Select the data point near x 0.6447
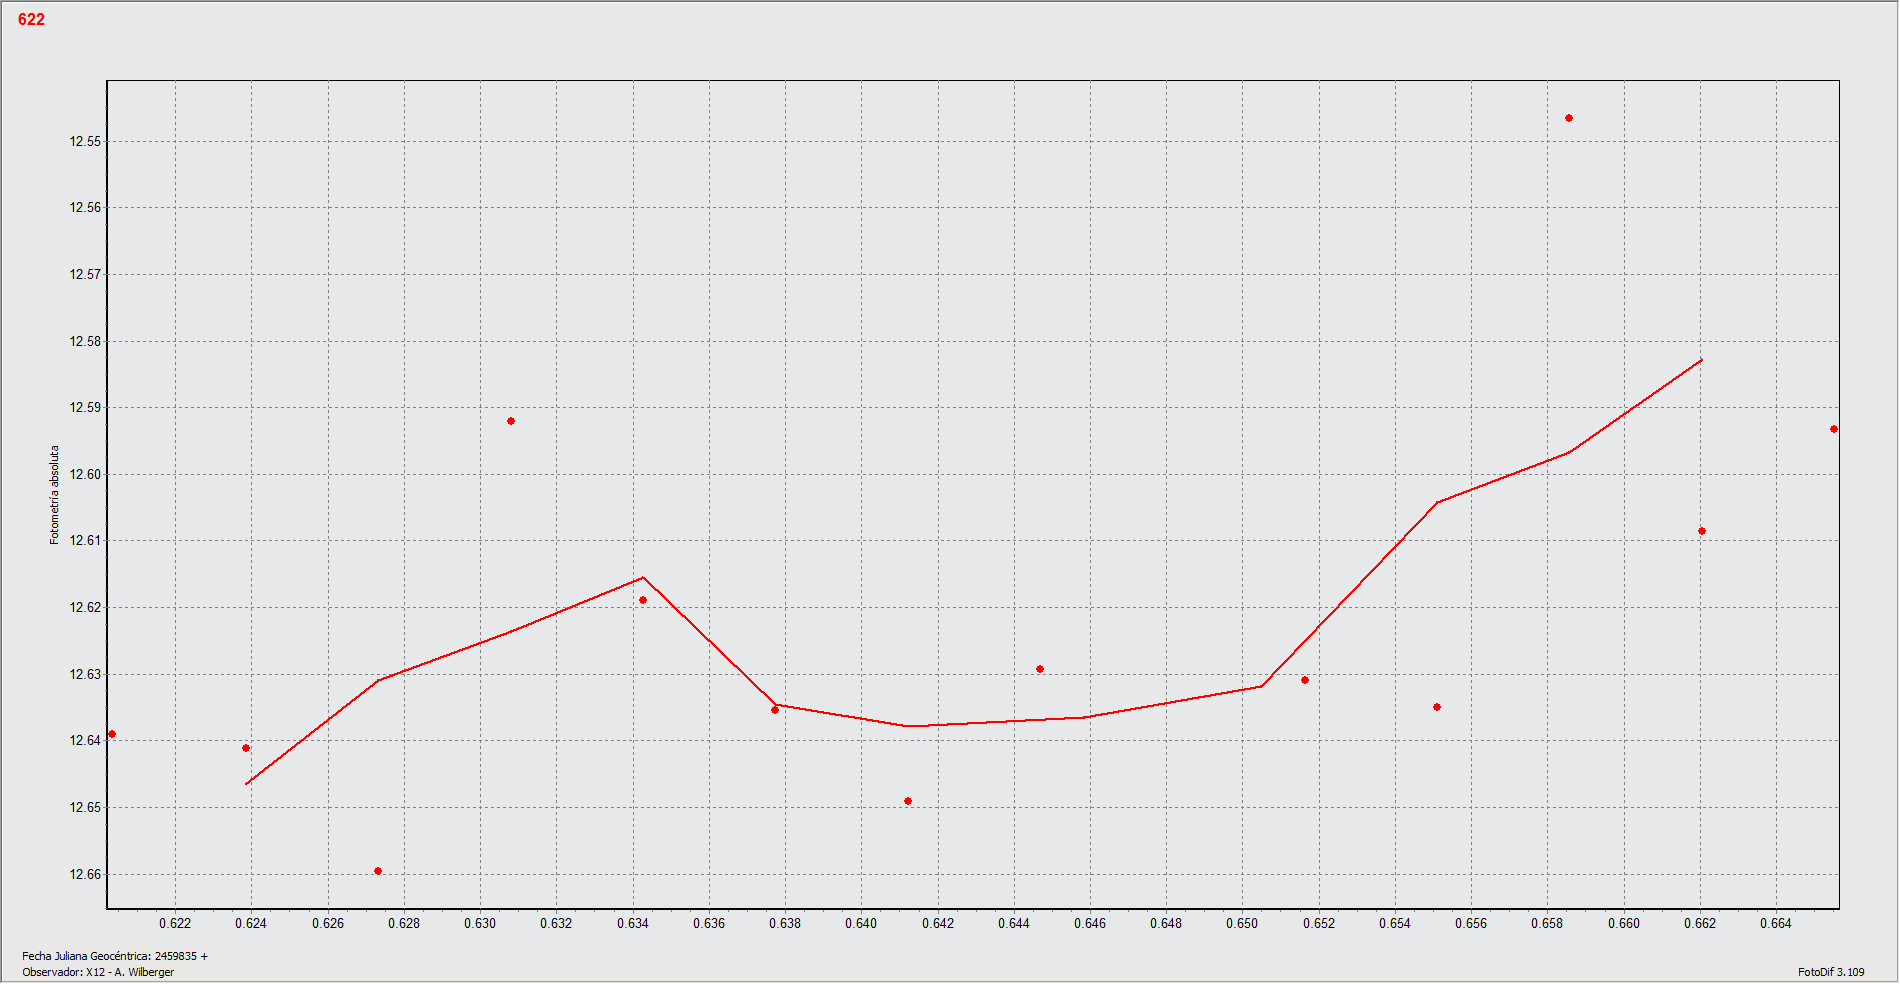1900x984 pixels. (x=1040, y=669)
